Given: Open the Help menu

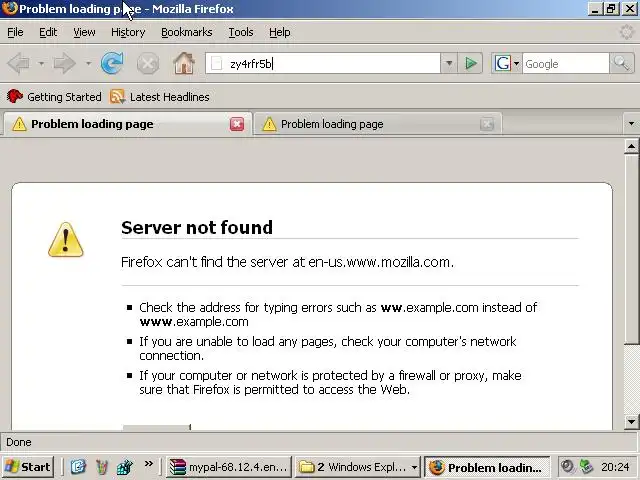Looking at the screenshot, I should (280, 32).
